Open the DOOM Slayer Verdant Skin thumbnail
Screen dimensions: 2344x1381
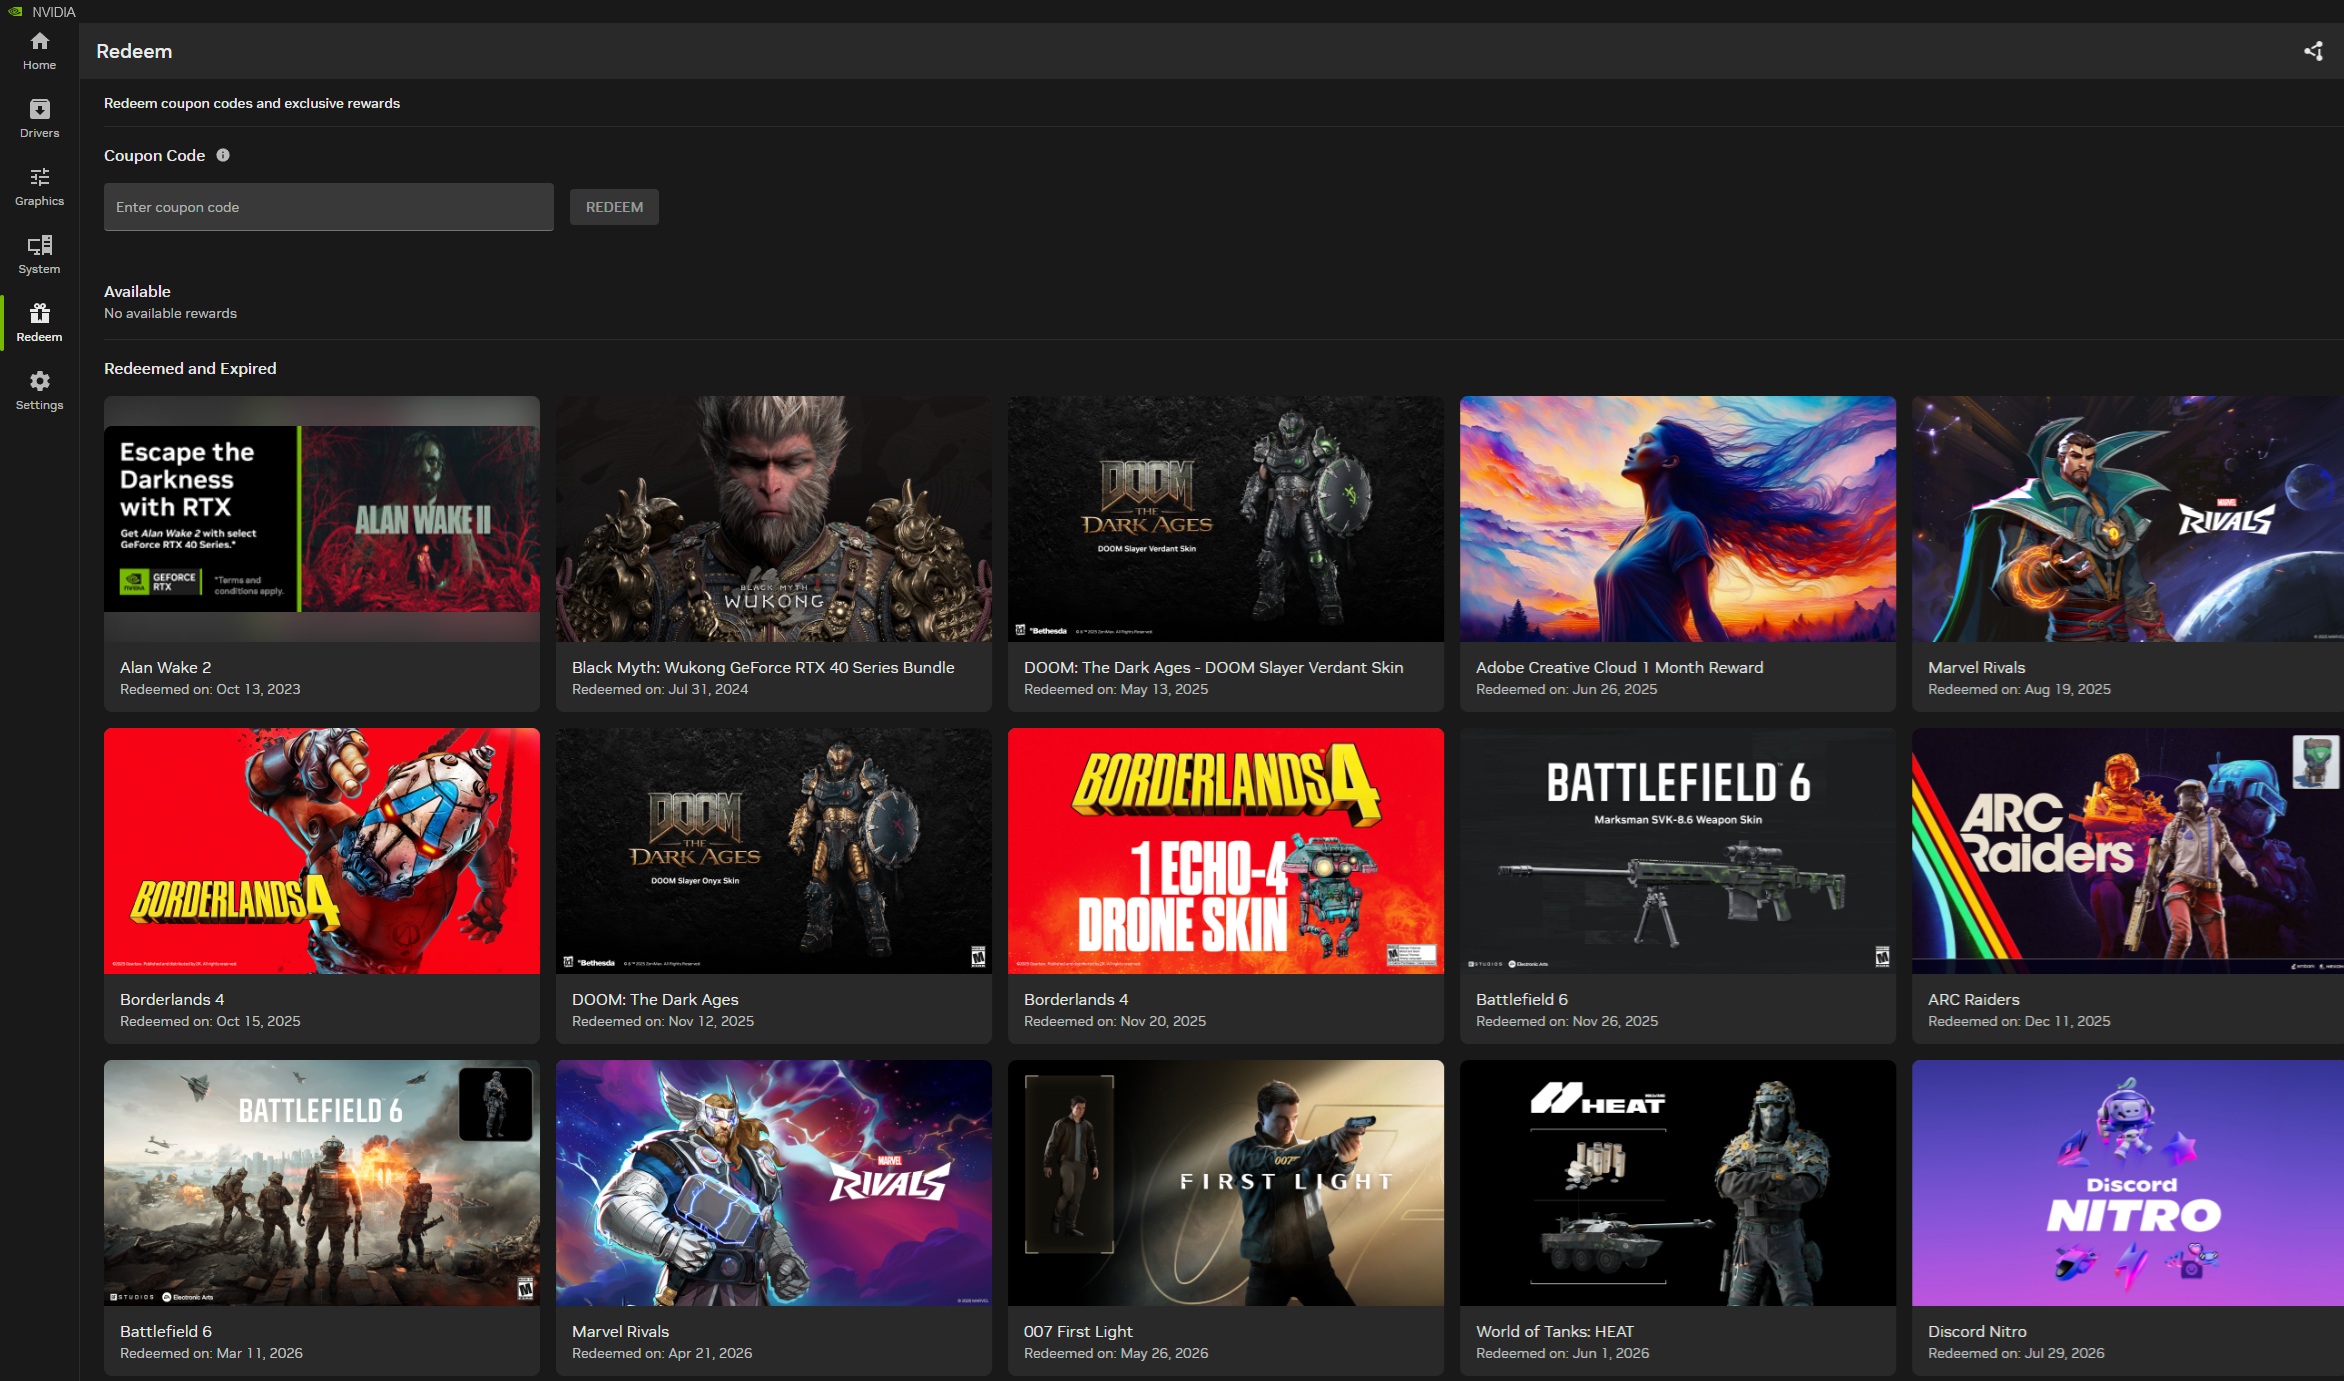pyautogui.click(x=1226, y=519)
